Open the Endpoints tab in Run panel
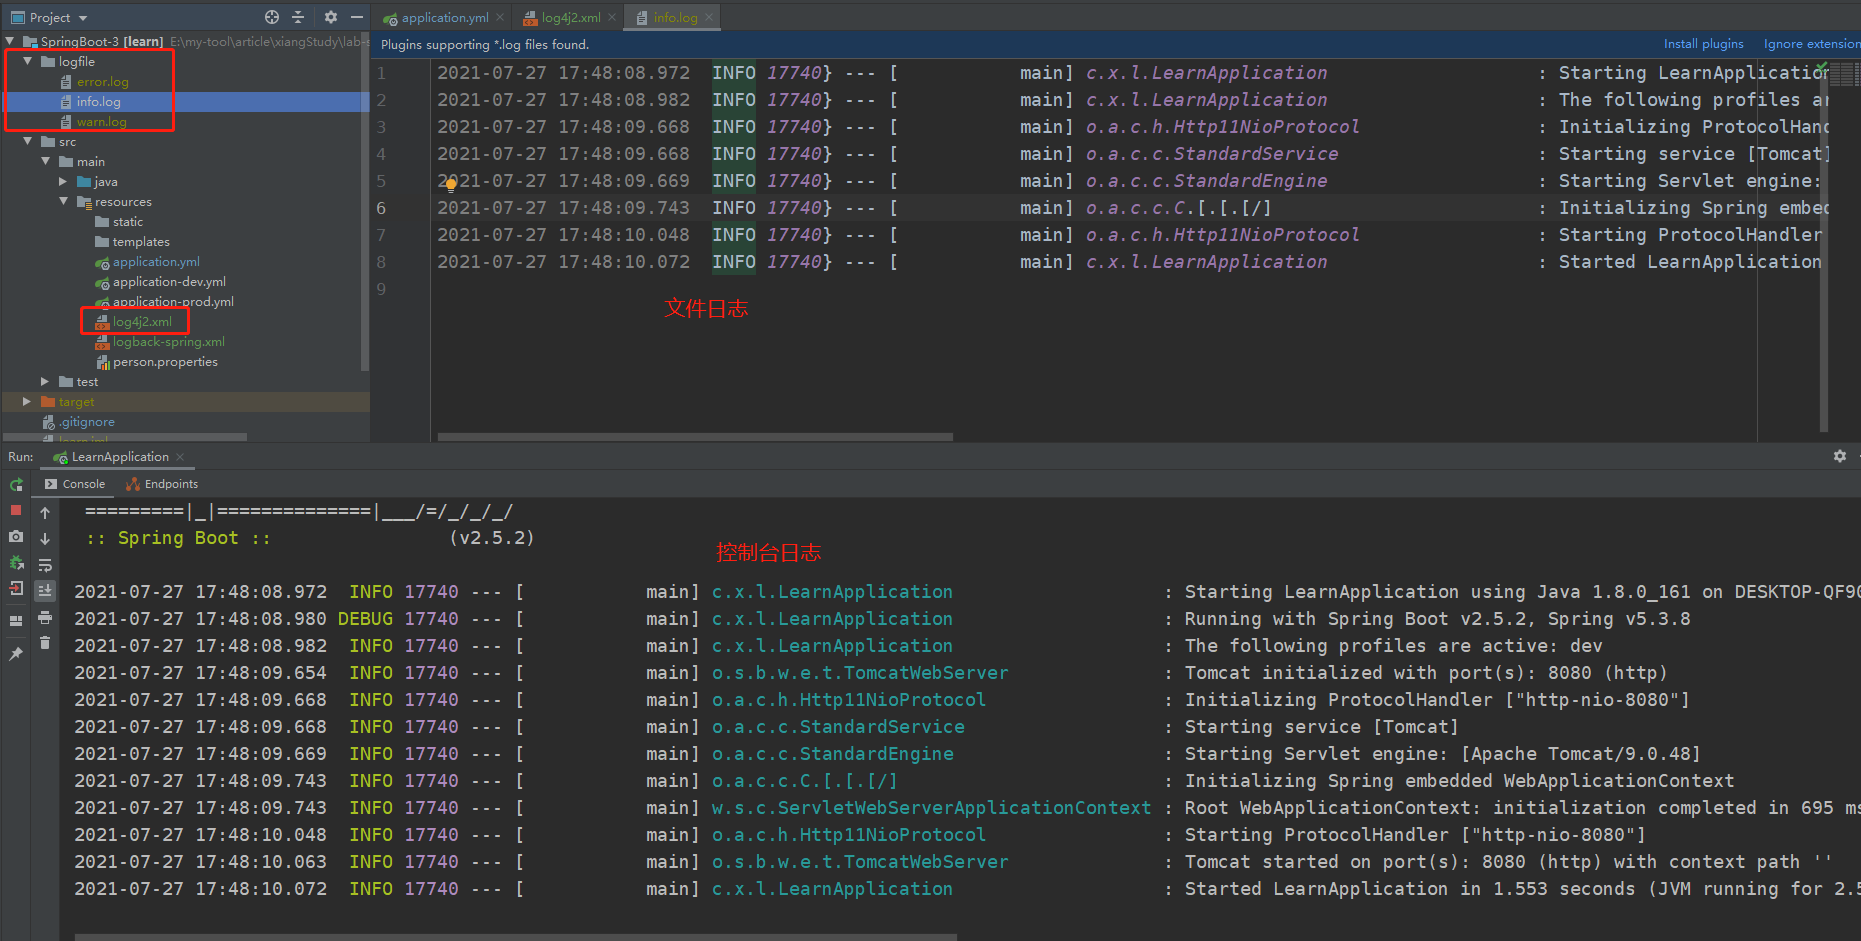The width and height of the screenshot is (1861, 941). tap(162, 484)
